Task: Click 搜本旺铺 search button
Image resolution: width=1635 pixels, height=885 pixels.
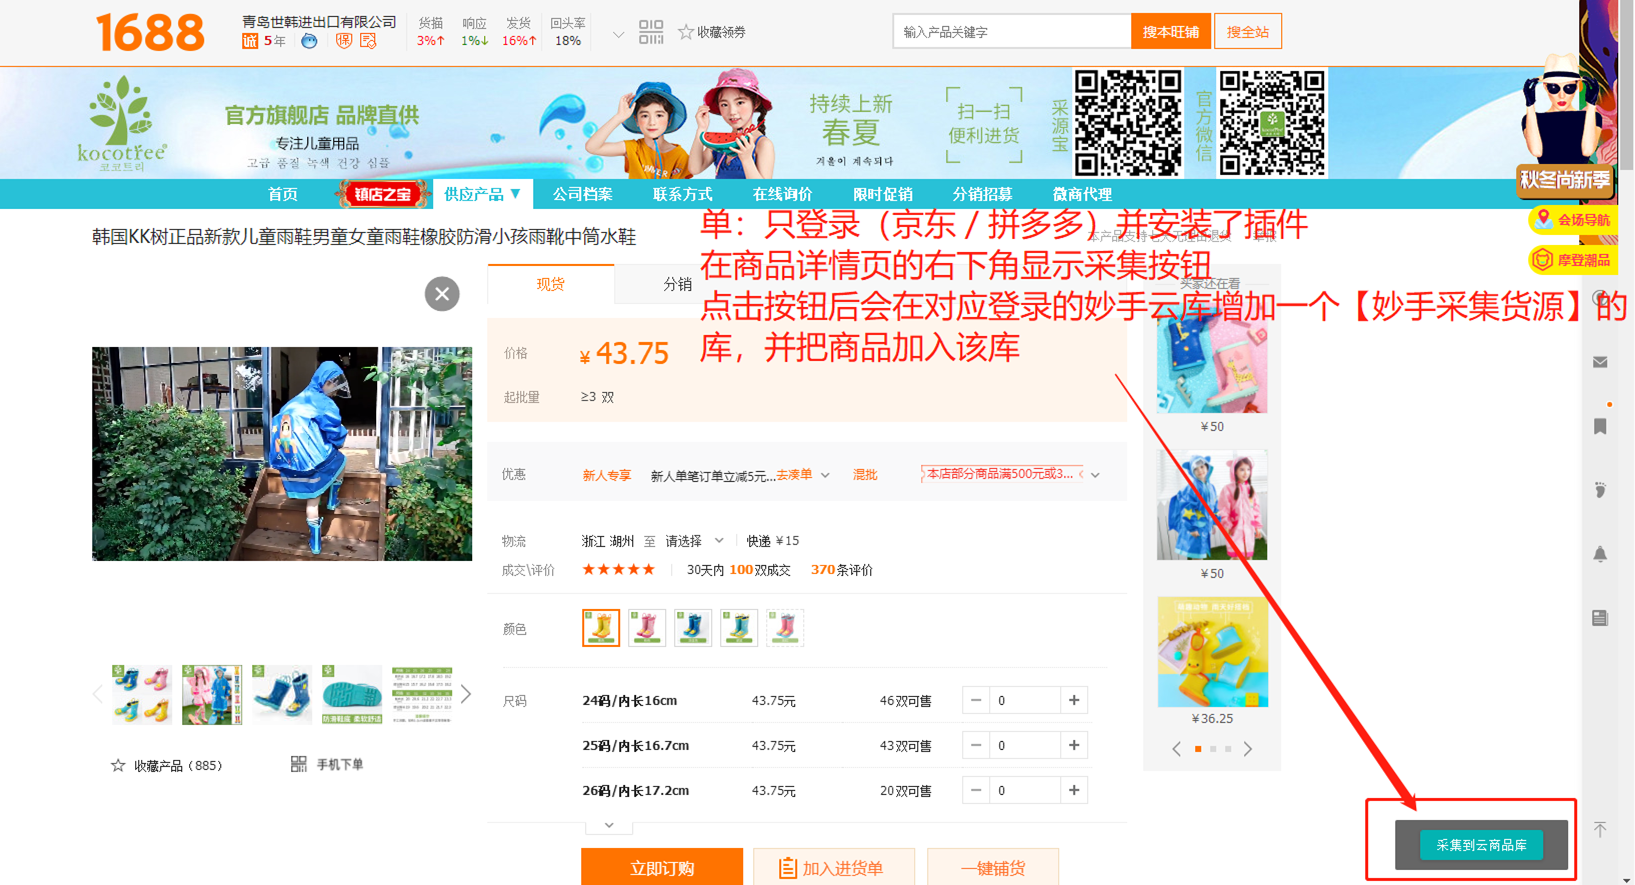Action: [x=1171, y=32]
